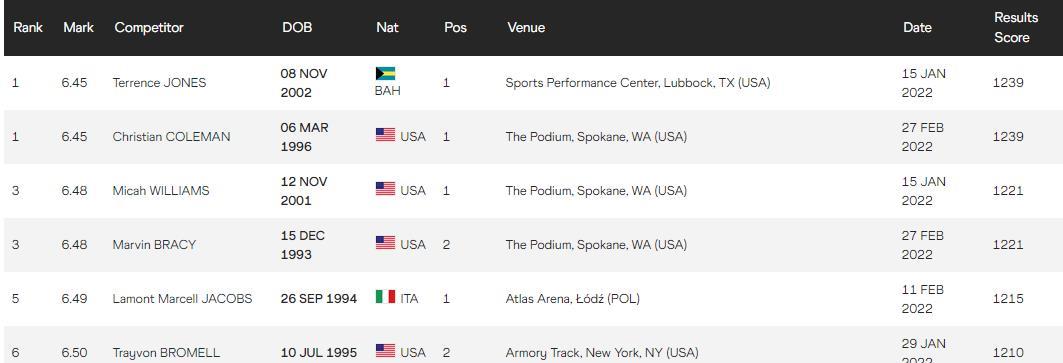Open Lamont Marcell JACOBS profile link
Screen dimensions: 1063x363
coord(182,299)
